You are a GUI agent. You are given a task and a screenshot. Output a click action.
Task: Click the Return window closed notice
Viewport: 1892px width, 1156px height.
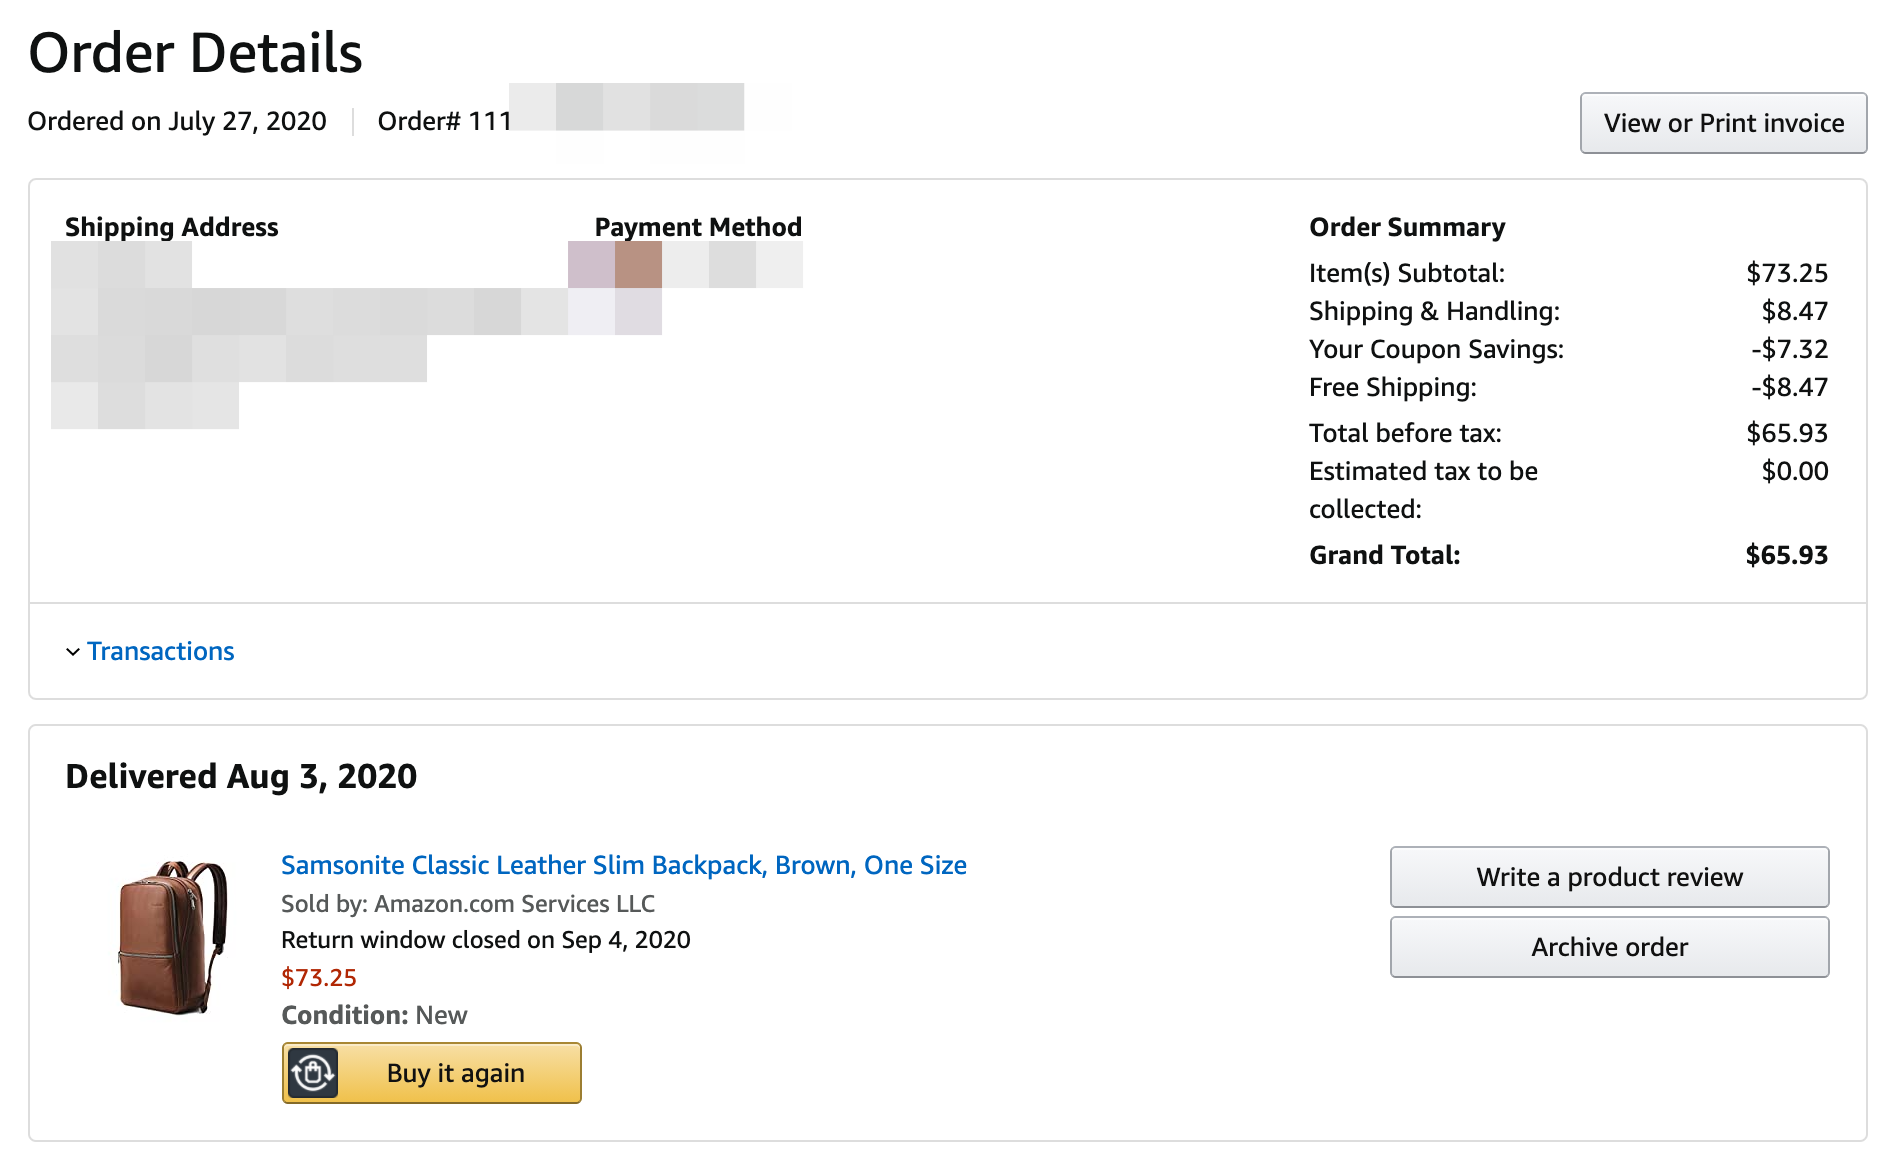[x=486, y=940]
